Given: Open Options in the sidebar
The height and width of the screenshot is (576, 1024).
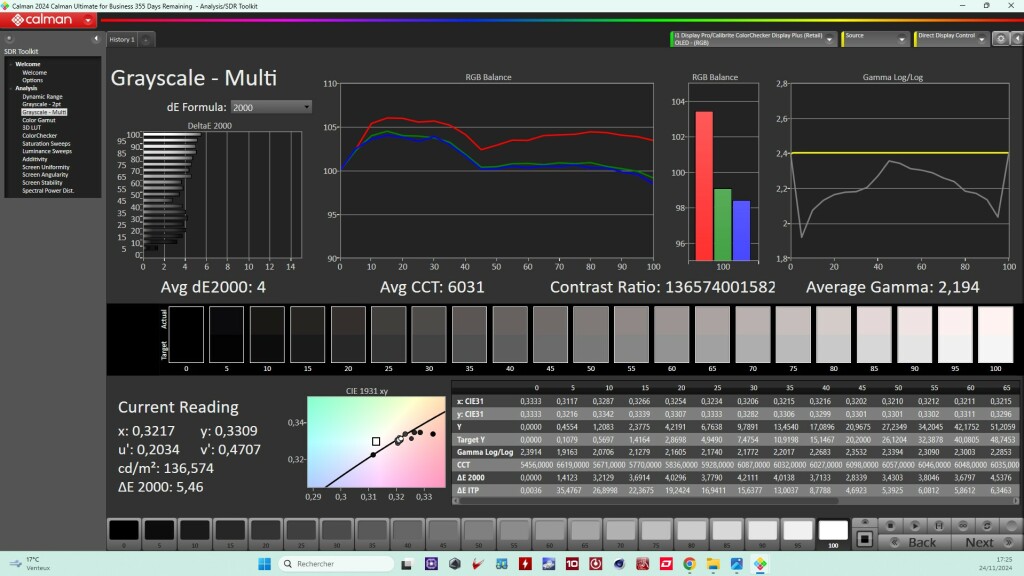Looking at the screenshot, I should point(32,80).
